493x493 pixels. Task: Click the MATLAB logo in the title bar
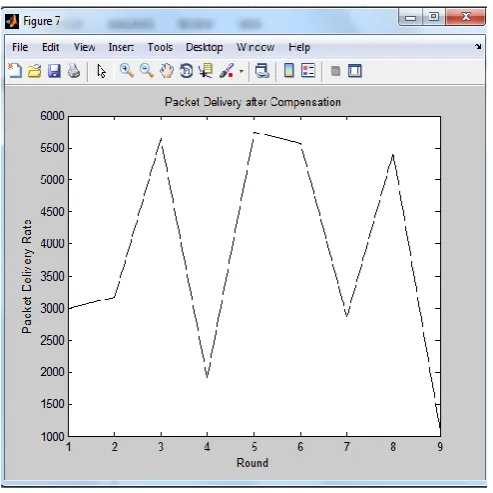[12, 22]
